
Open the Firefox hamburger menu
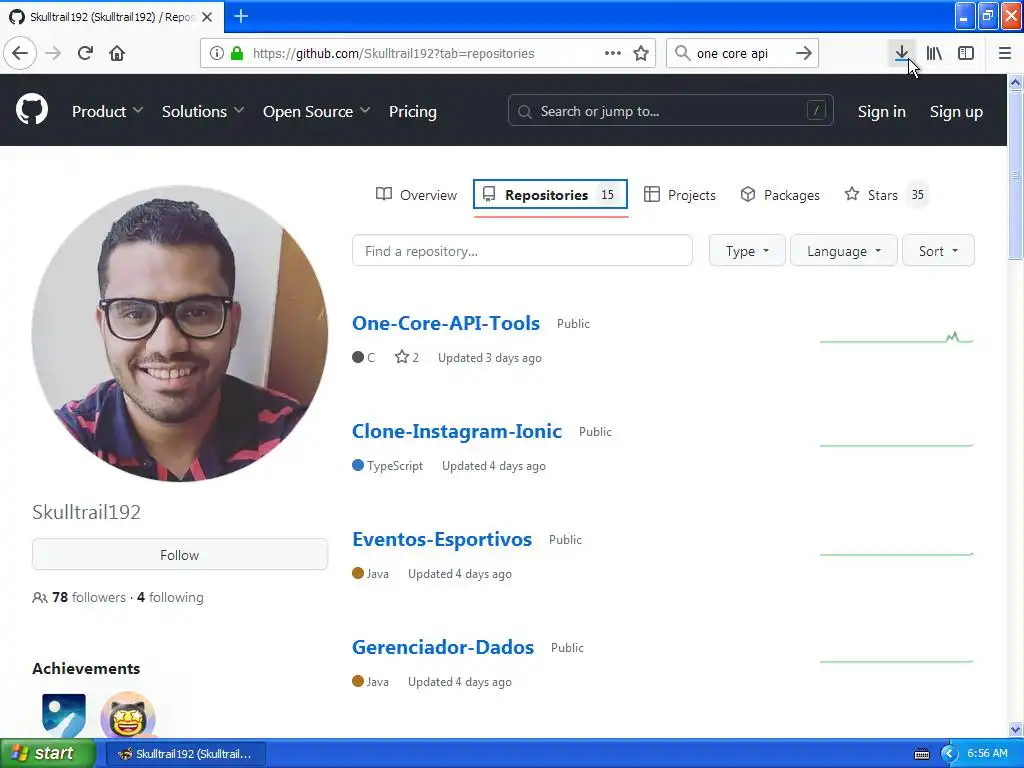pyautogui.click(x=1005, y=53)
